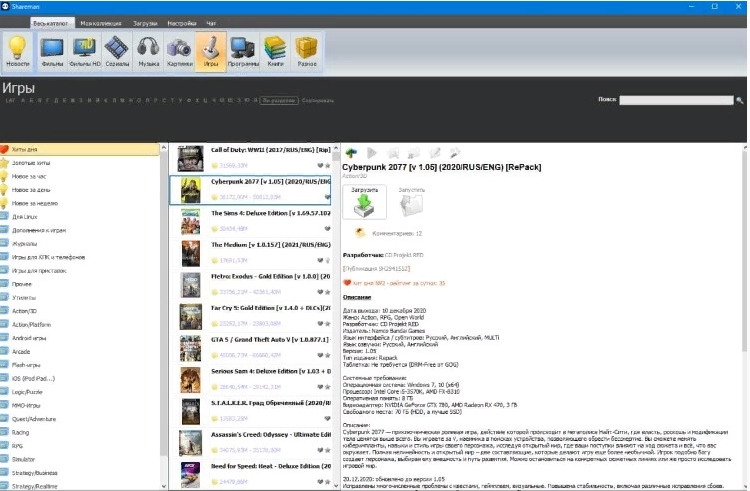Click the heart icon on The Sims 4 row
750x491 pixels.
[x=328, y=229]
